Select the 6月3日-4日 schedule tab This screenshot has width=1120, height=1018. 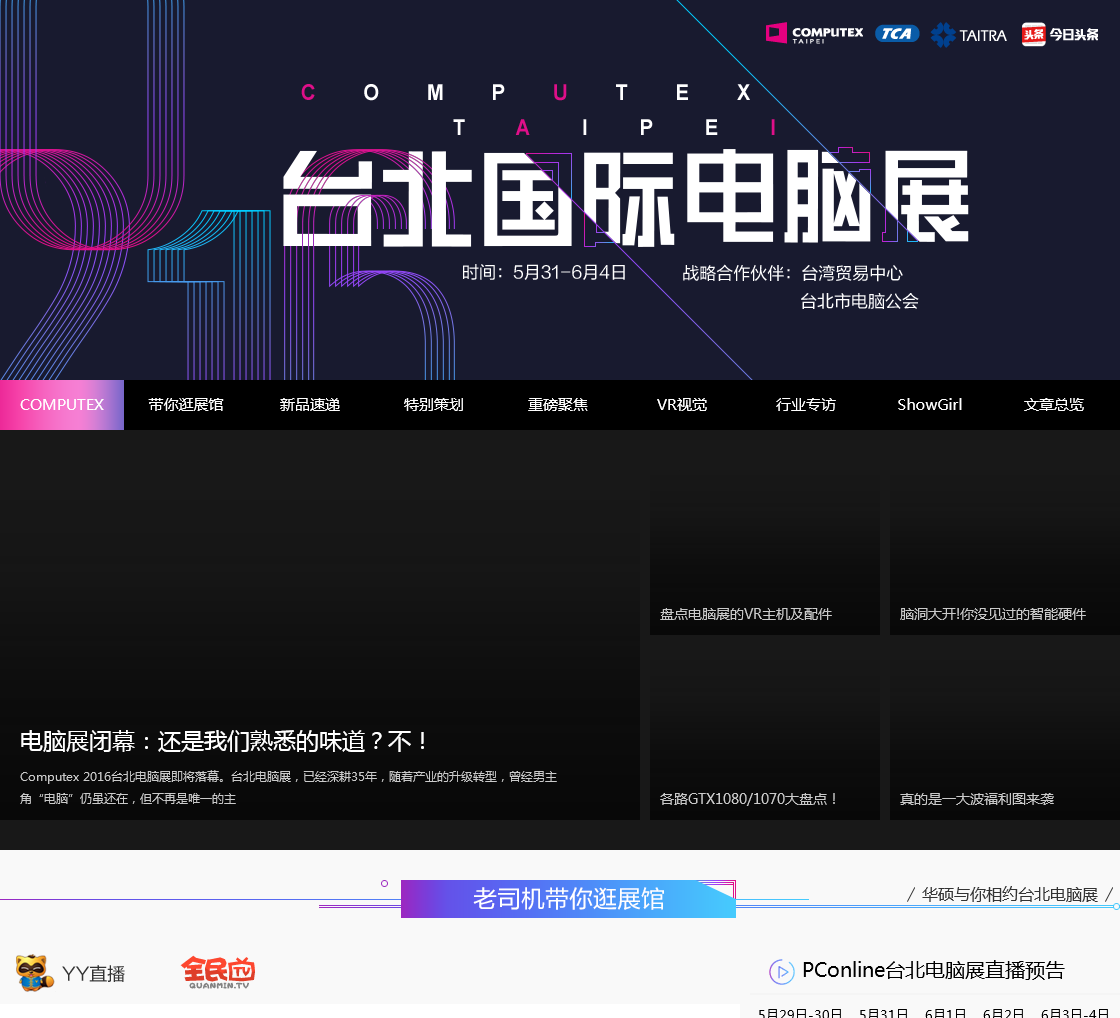(1075, 1012)
